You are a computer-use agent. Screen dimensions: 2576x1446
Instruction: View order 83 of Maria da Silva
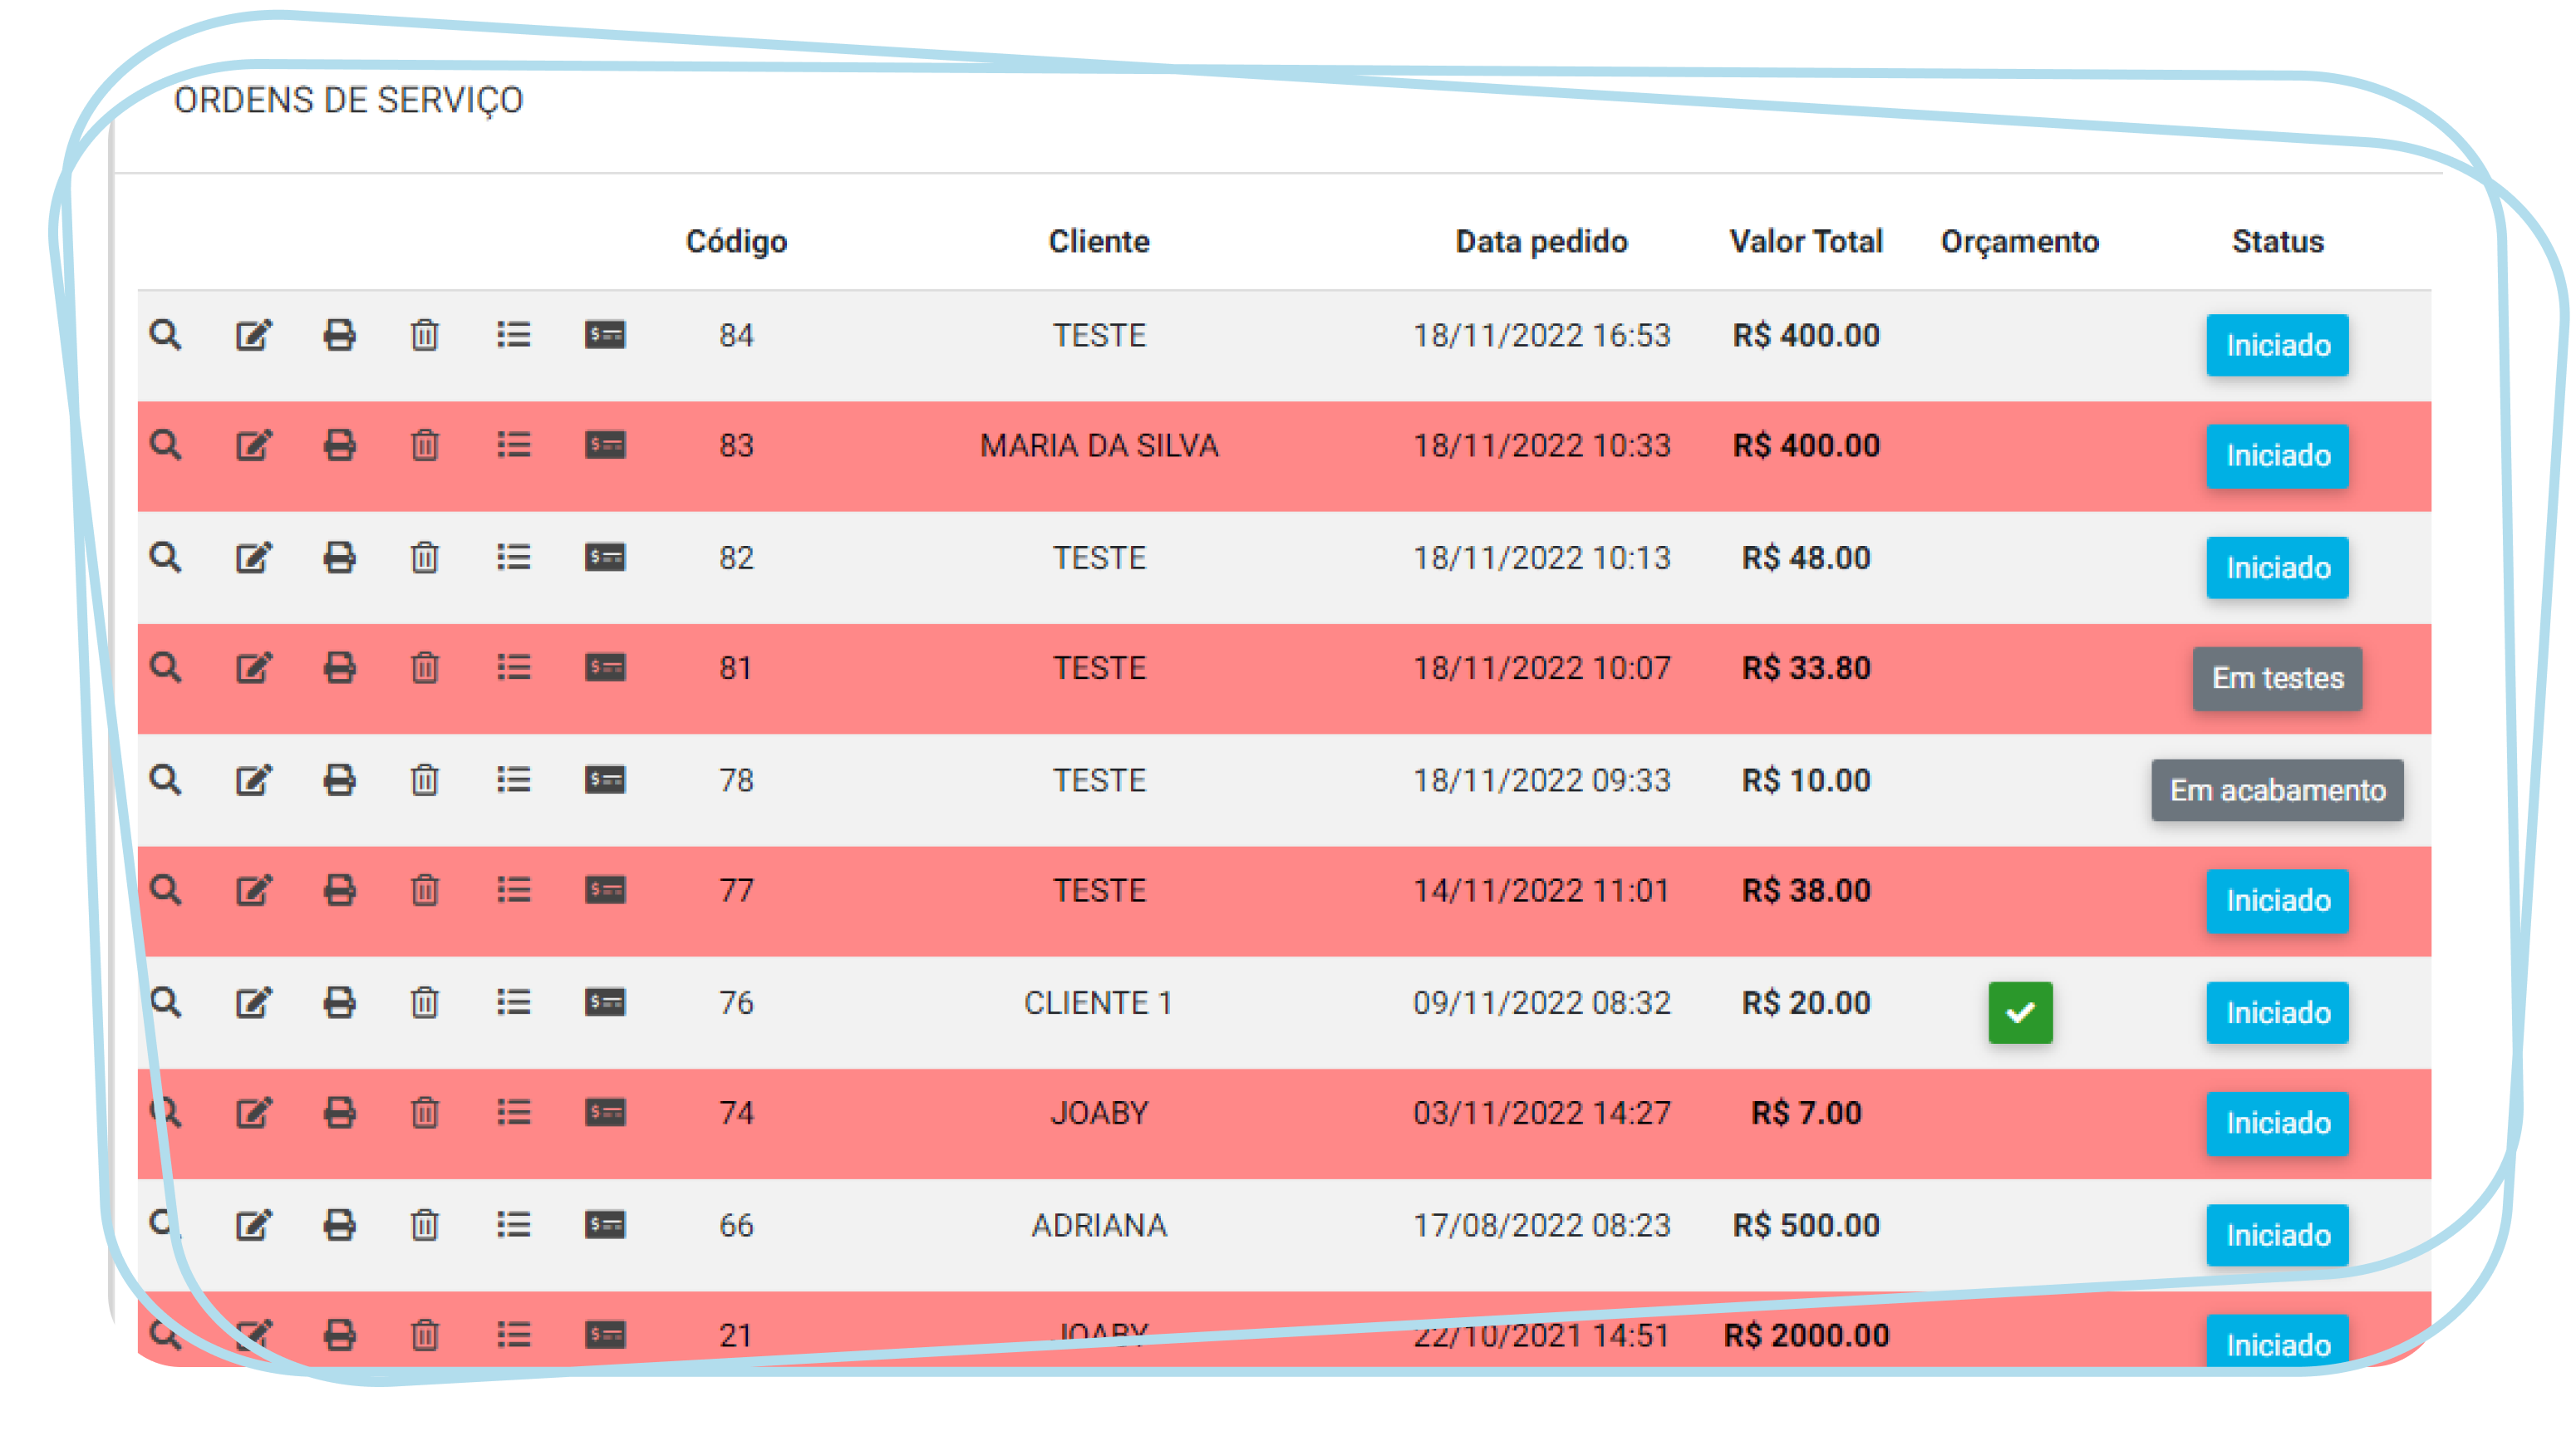click(166, 445)
